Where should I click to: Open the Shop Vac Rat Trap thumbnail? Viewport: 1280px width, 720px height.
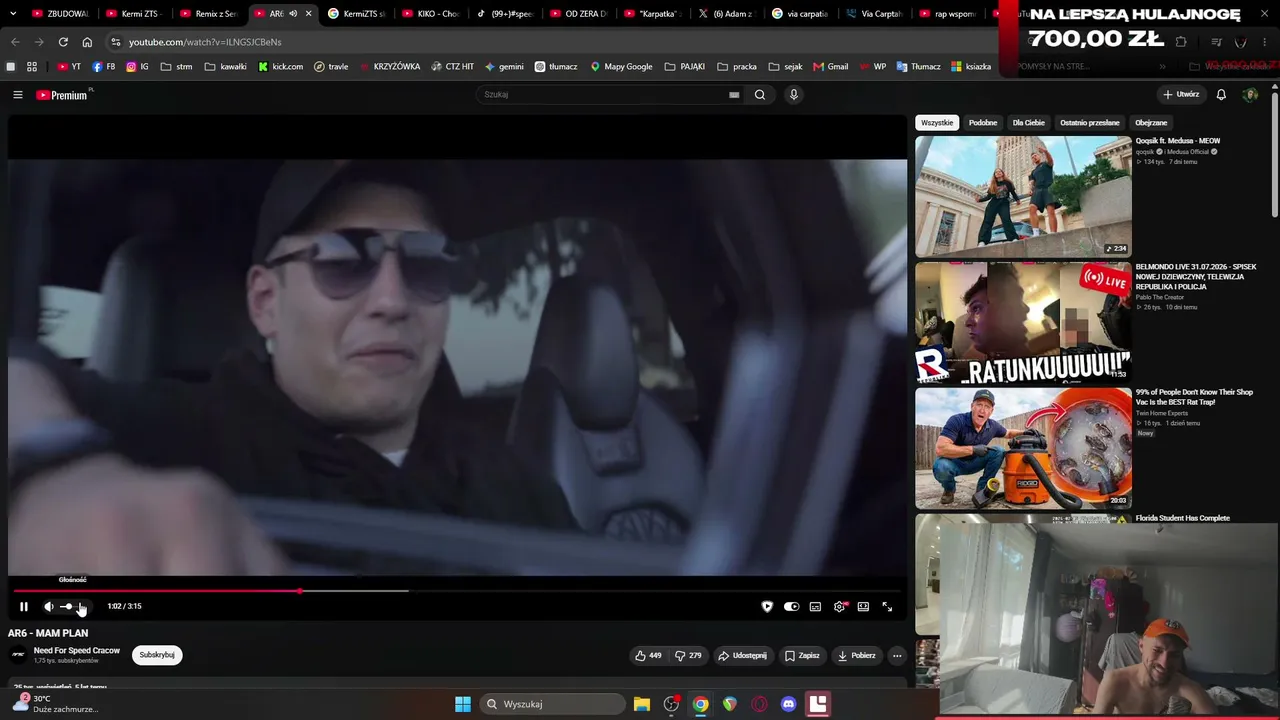coord(1023,448)
